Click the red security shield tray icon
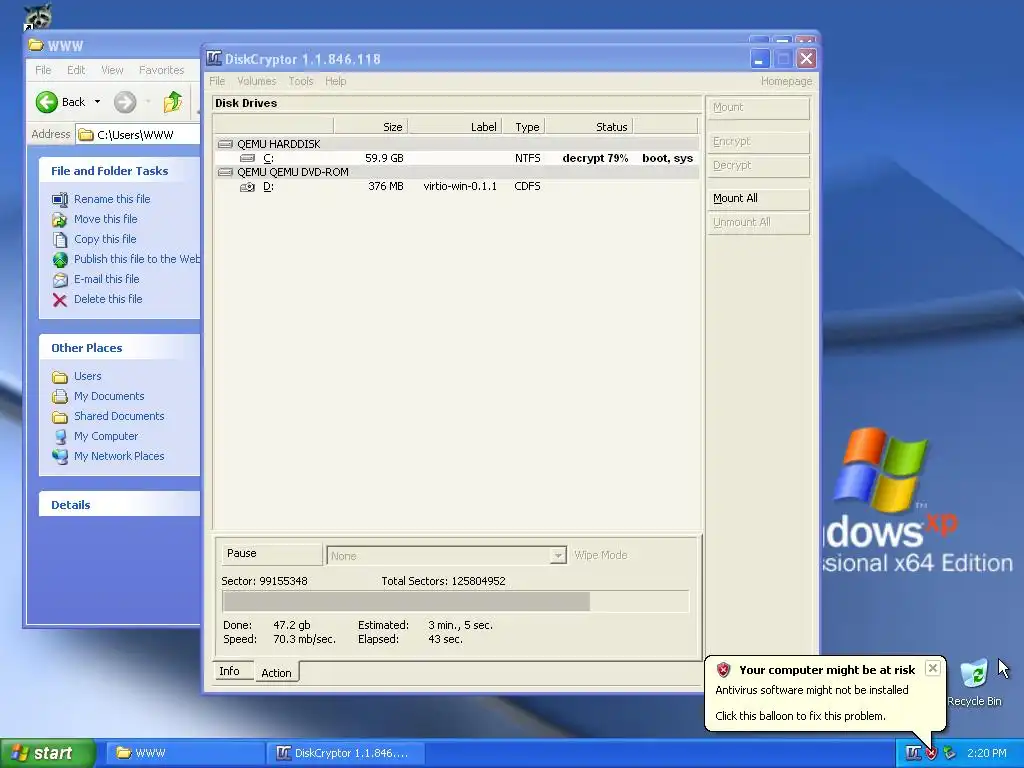The width and height of the screenshot is (1024, 768). tap(931, 754)
